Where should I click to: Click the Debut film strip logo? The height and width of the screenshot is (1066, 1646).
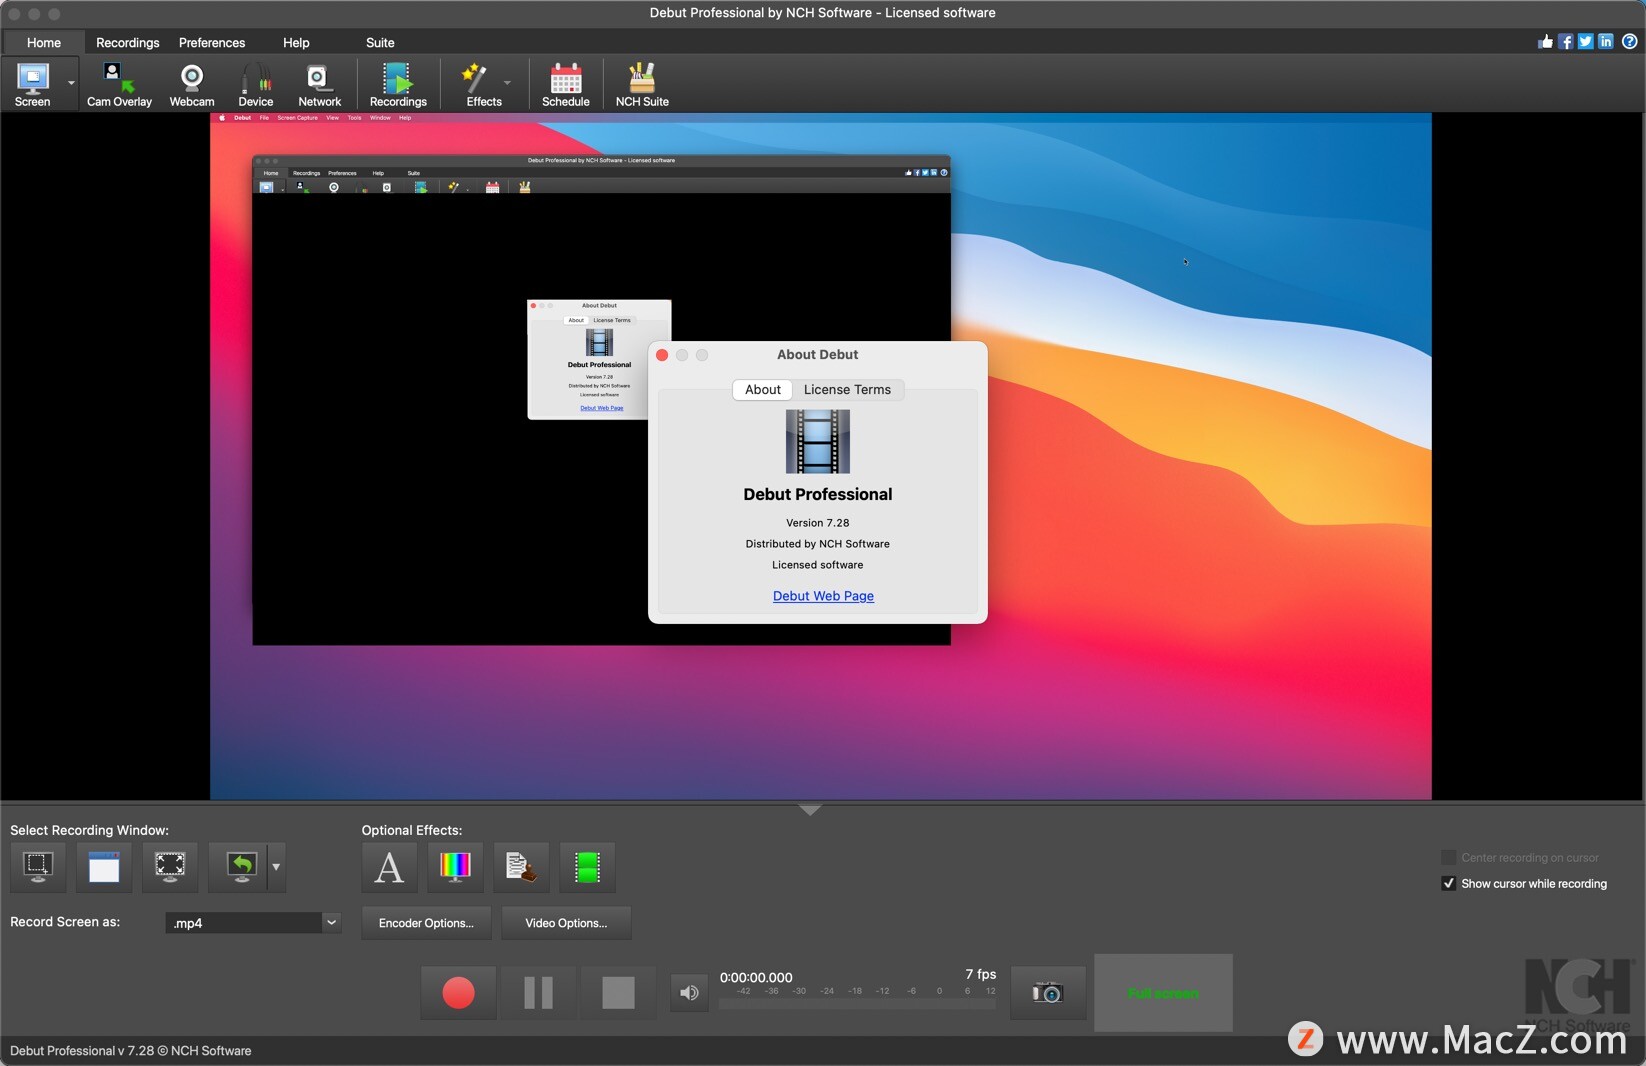pyautogui.click(x=818, y=441)
